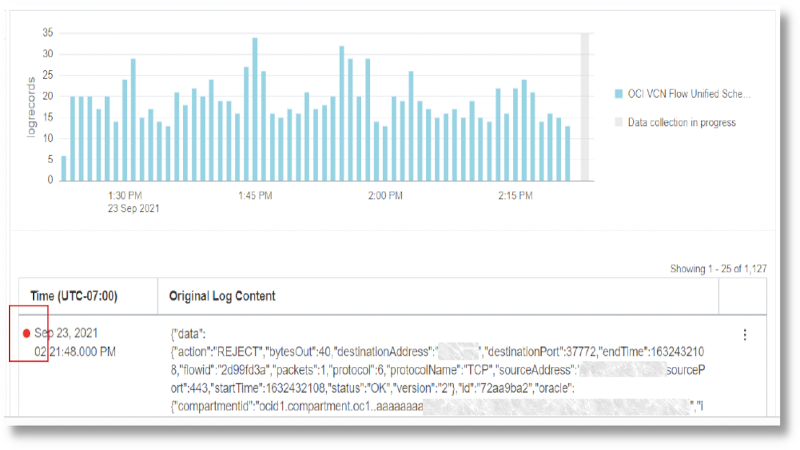Select the 02:21:48.000 PM timestamp
Screen dimensions: 800x450
75,351
